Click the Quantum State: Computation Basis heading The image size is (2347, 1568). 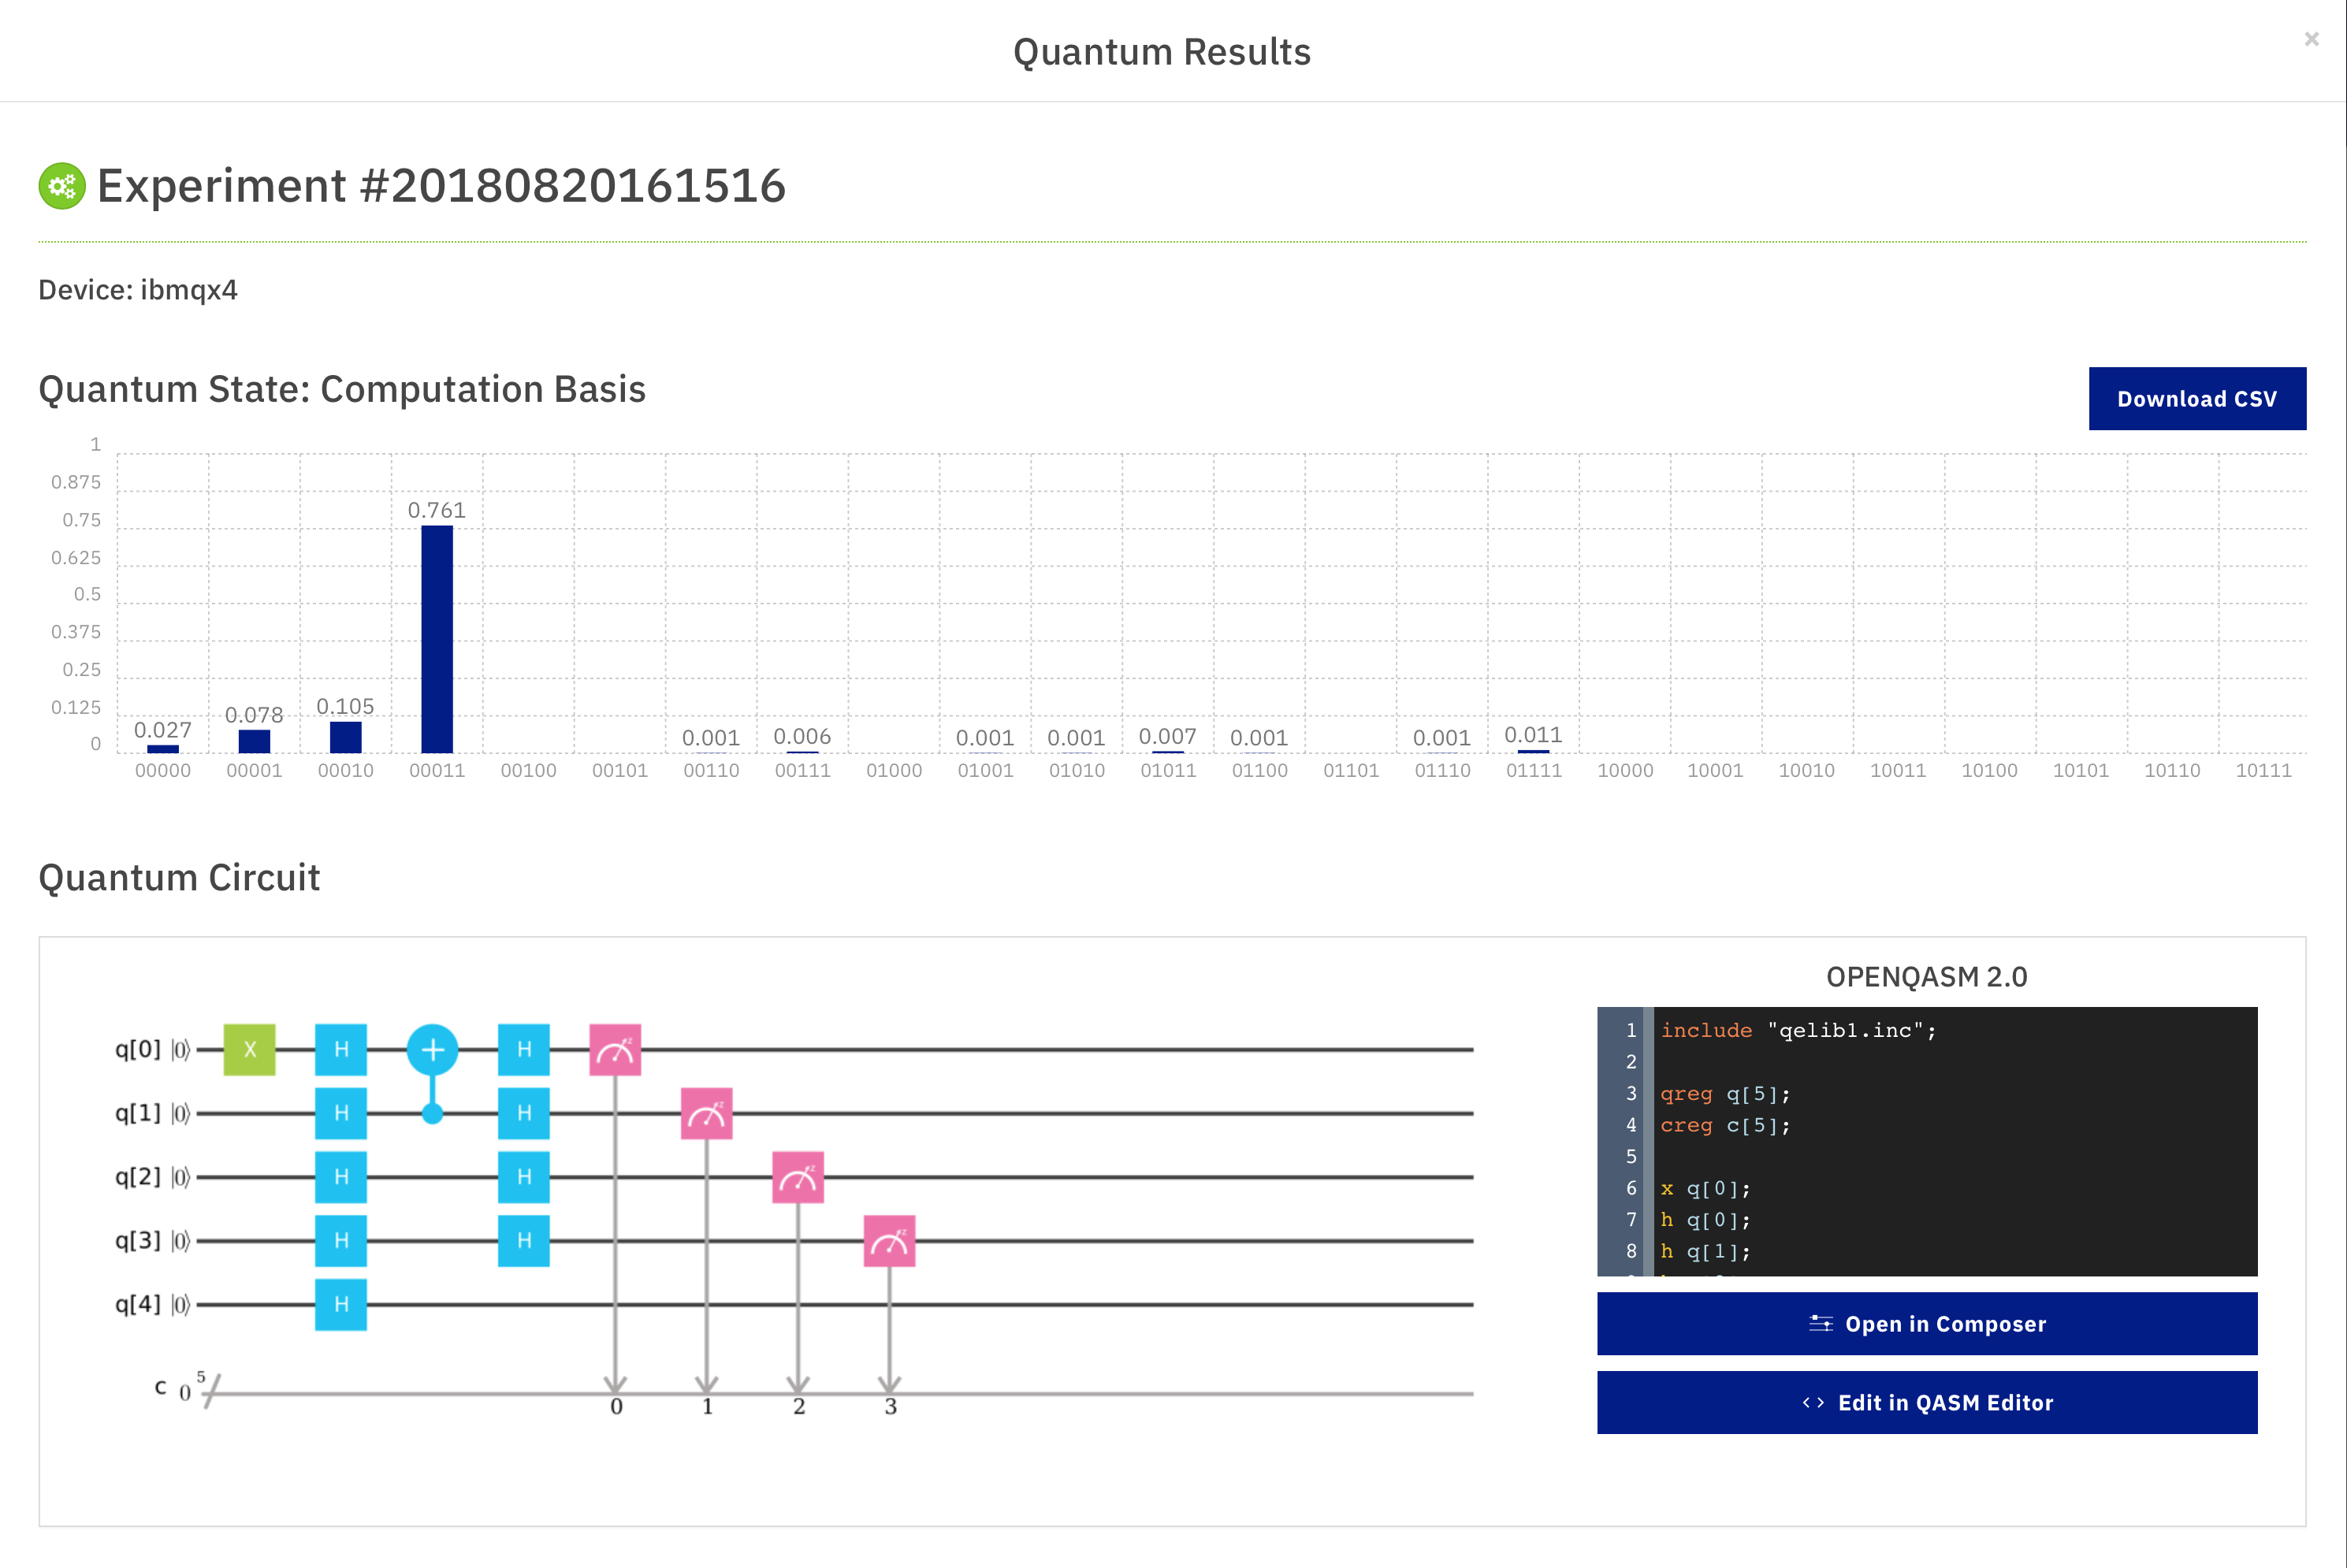(342, 390)
